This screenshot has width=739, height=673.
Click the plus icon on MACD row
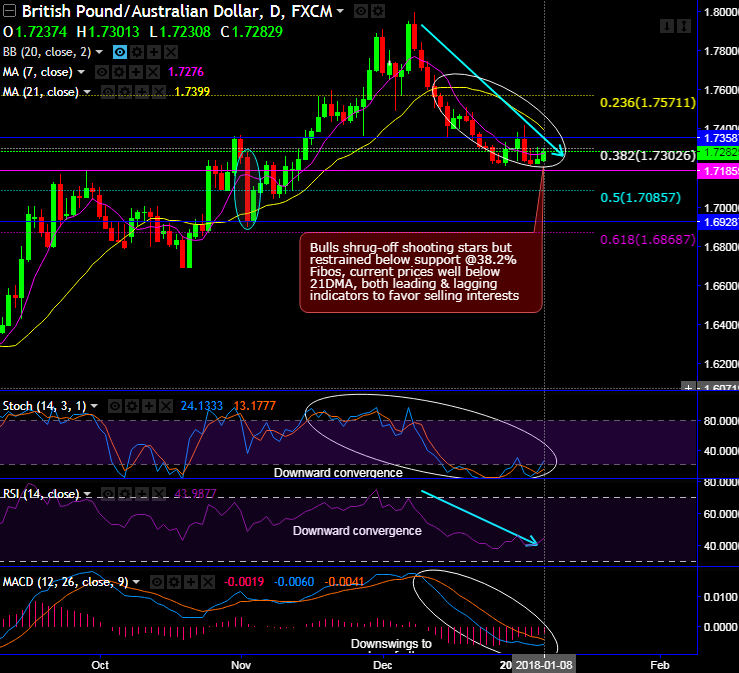(191, 582)
